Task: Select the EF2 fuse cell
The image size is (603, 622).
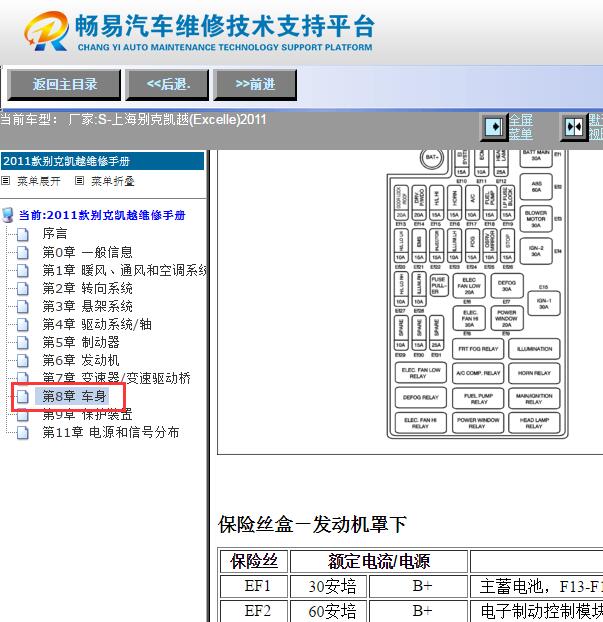Action: click(x=254, y=611)
